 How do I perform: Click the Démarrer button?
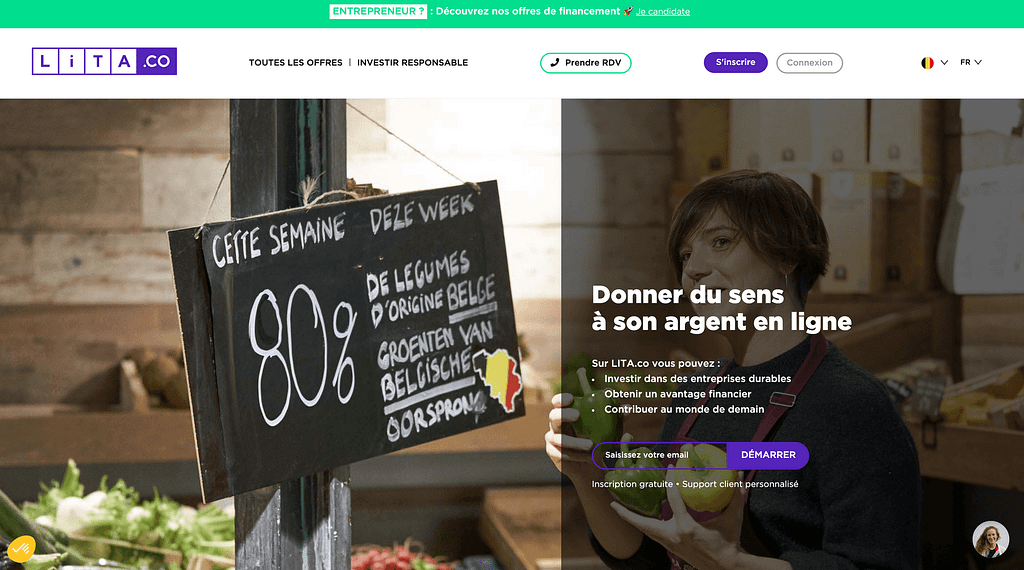point(768,455)
